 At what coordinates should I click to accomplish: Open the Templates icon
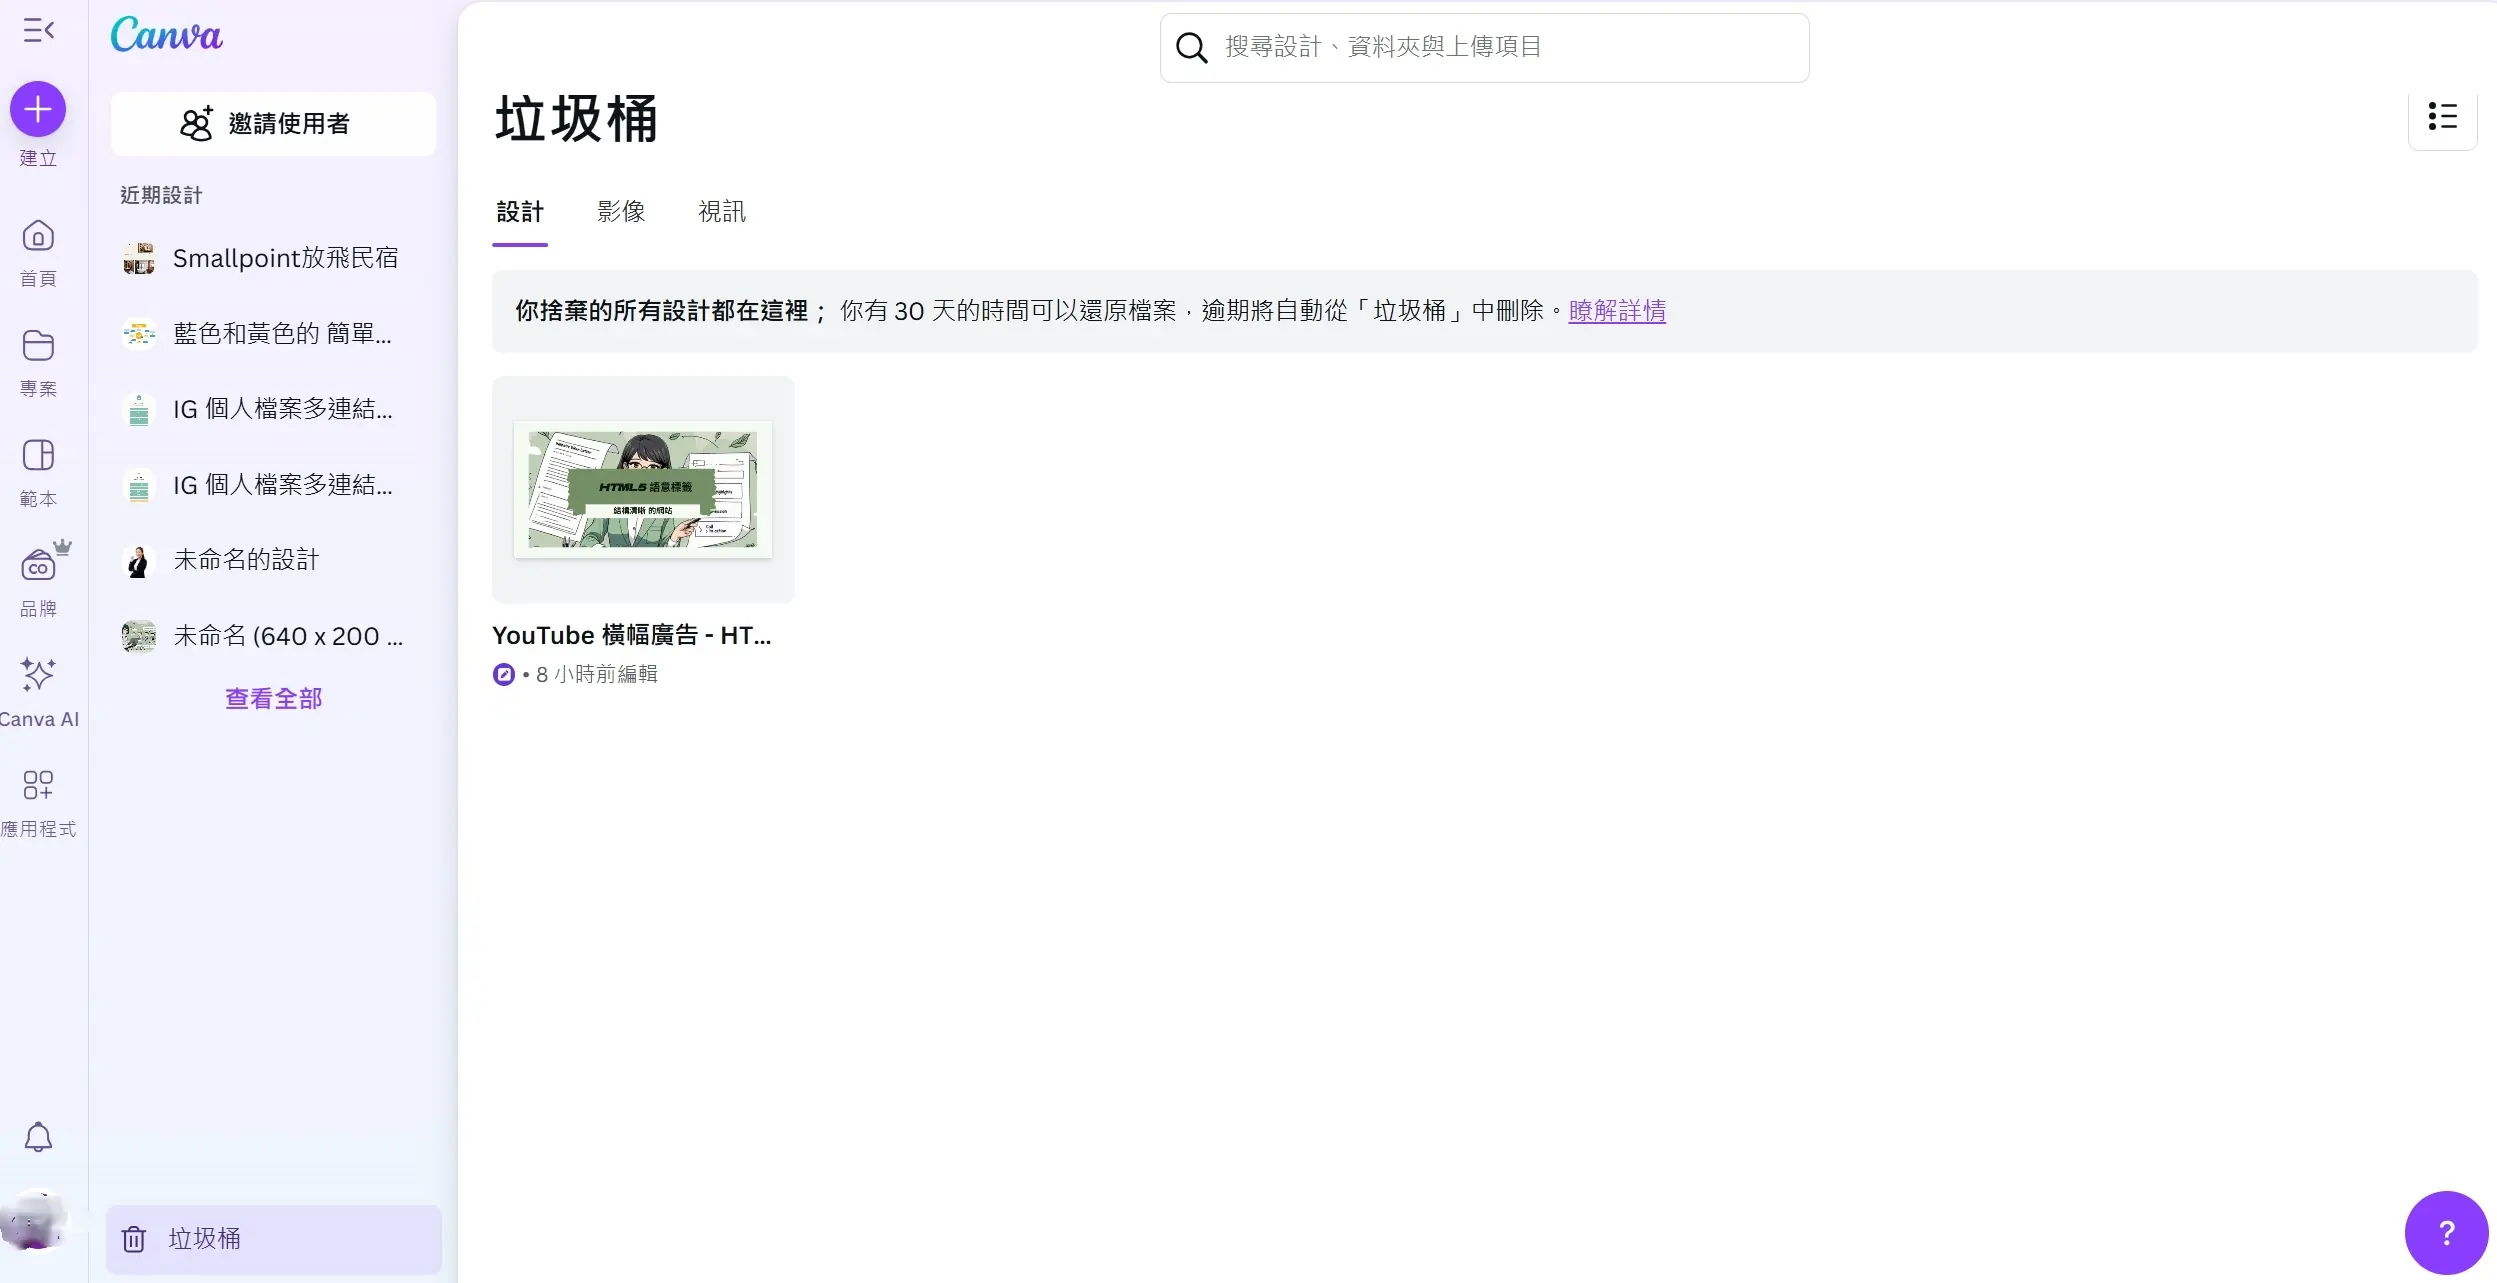pos(38,457)
